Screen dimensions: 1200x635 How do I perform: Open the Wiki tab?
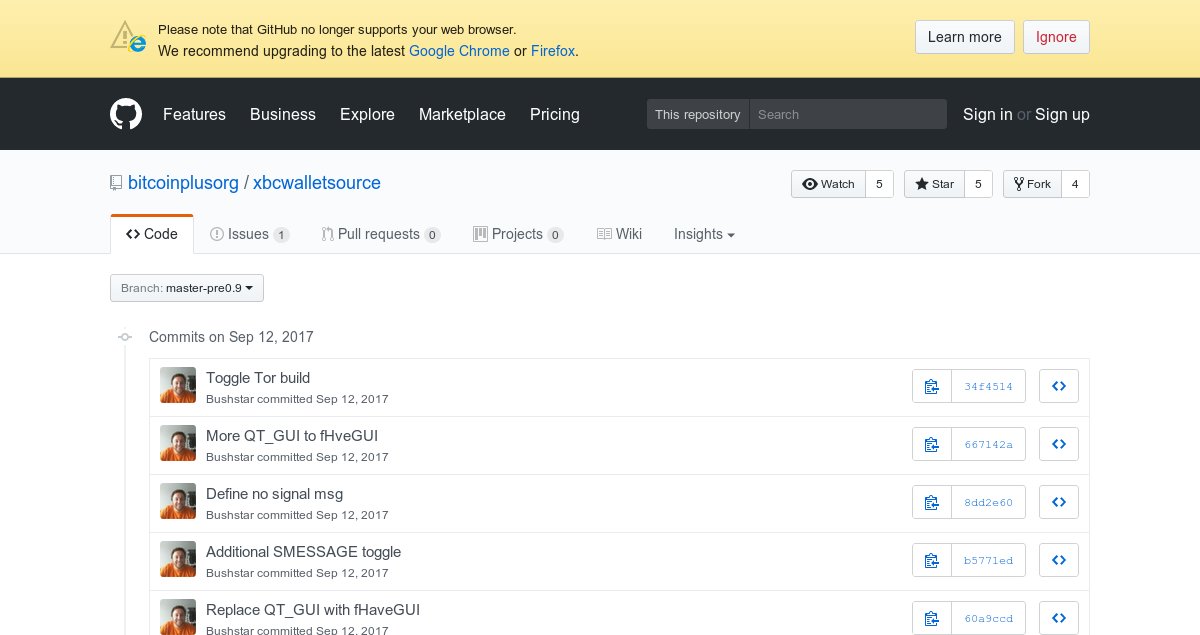click(619, 234)
